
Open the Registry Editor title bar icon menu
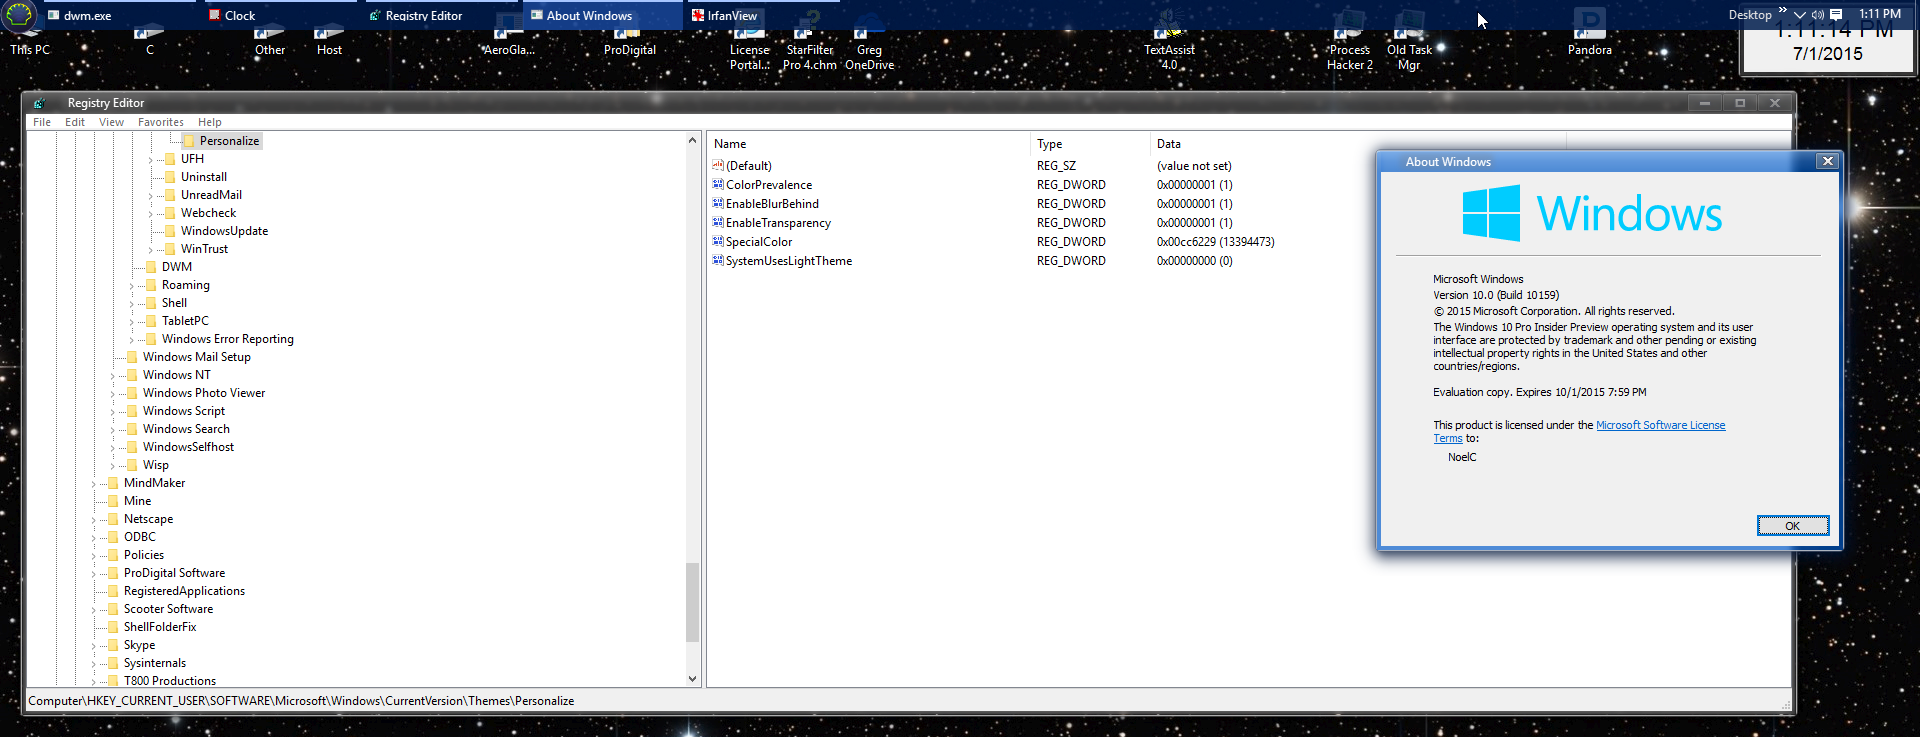(40, 103)
